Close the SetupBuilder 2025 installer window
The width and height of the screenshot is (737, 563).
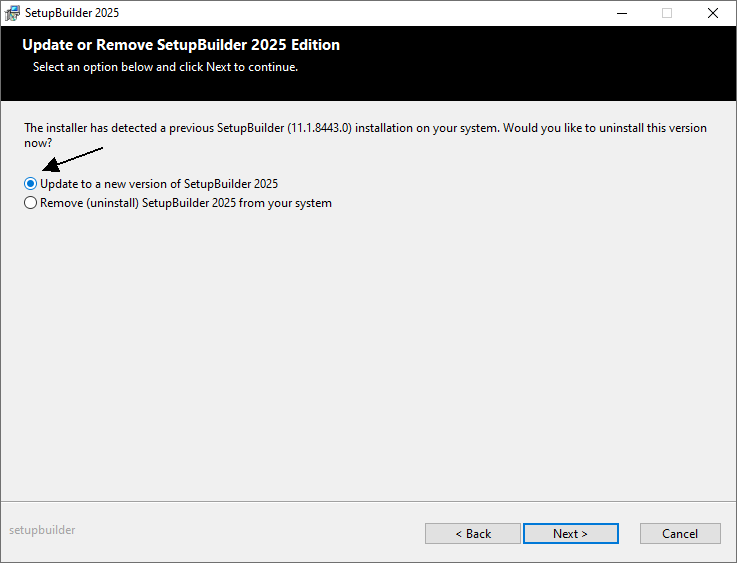pyautogui.click(x=713, y=13)
